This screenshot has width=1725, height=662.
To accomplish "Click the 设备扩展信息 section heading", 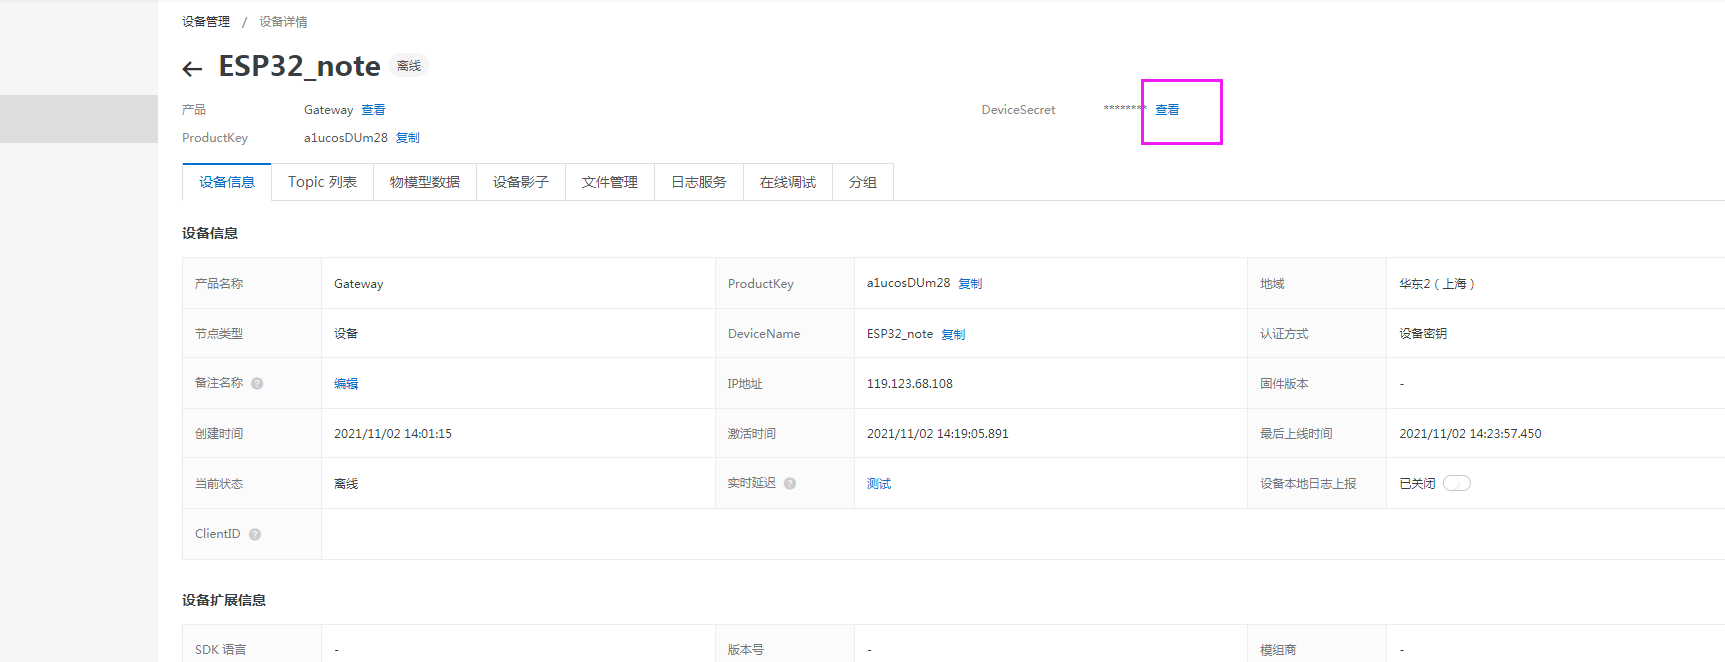I will [224, 600].
